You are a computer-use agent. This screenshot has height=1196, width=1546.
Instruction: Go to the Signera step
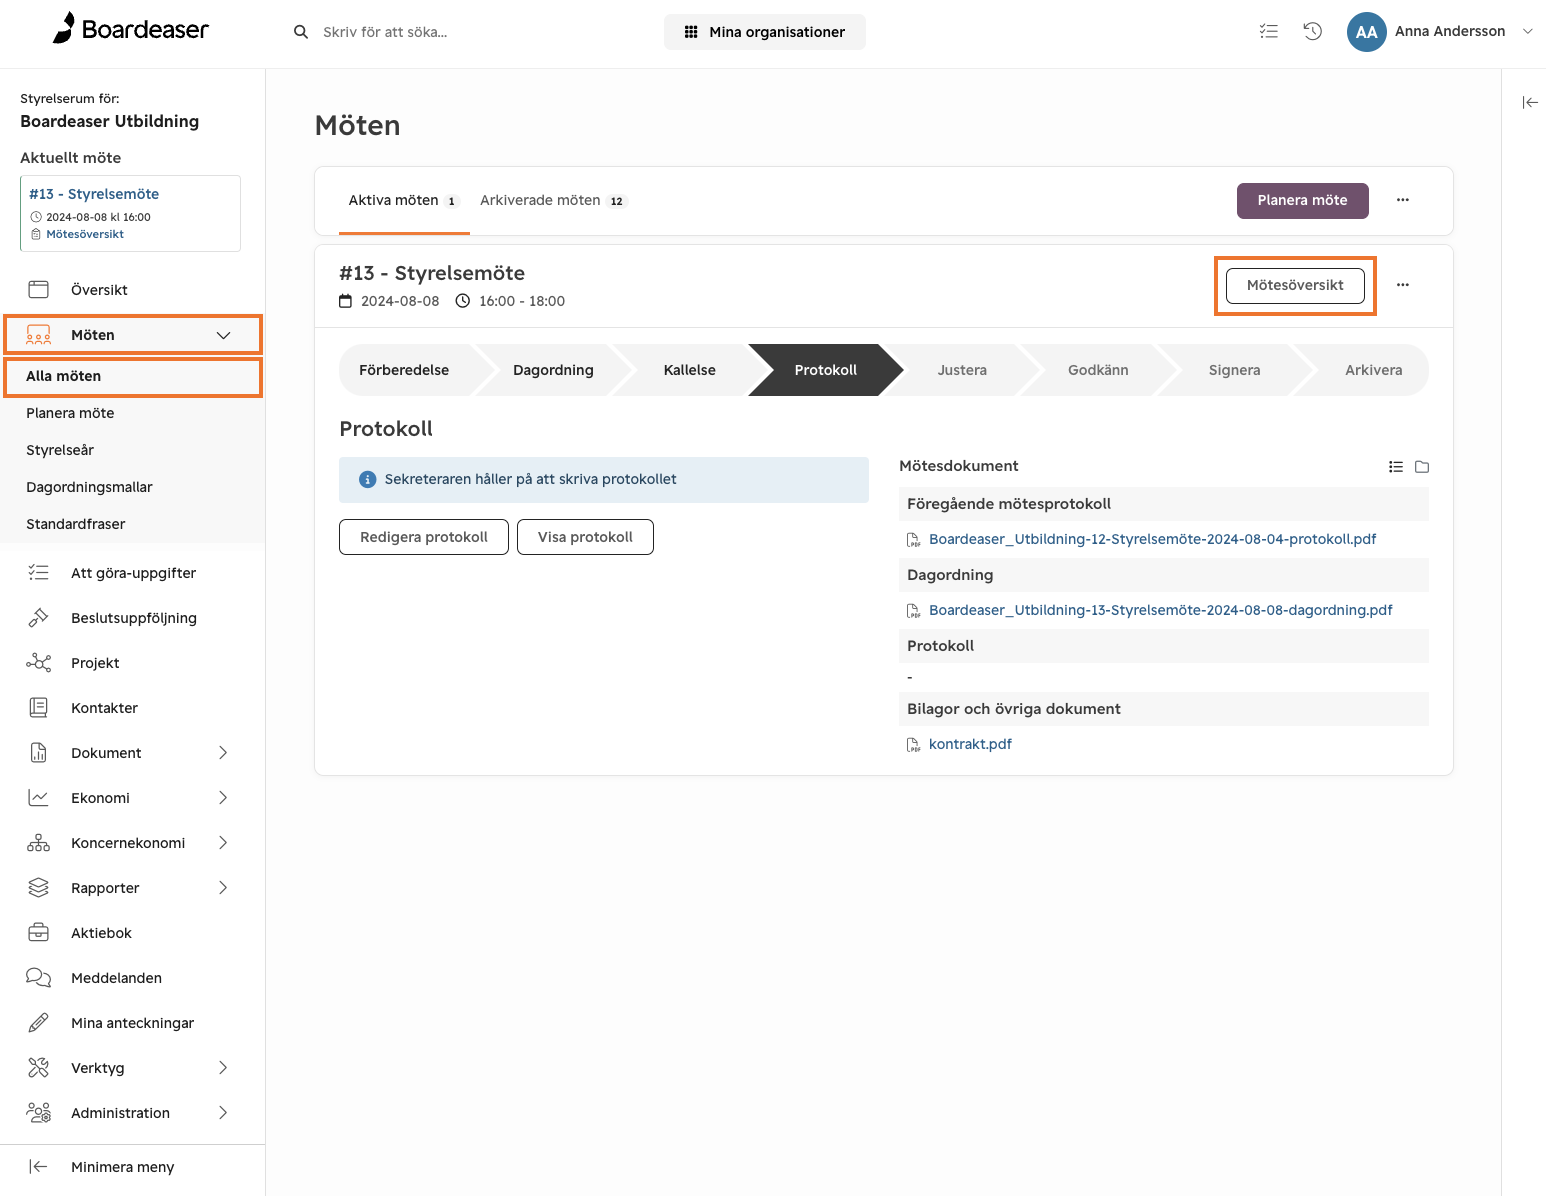click(x=1235, y=370)
